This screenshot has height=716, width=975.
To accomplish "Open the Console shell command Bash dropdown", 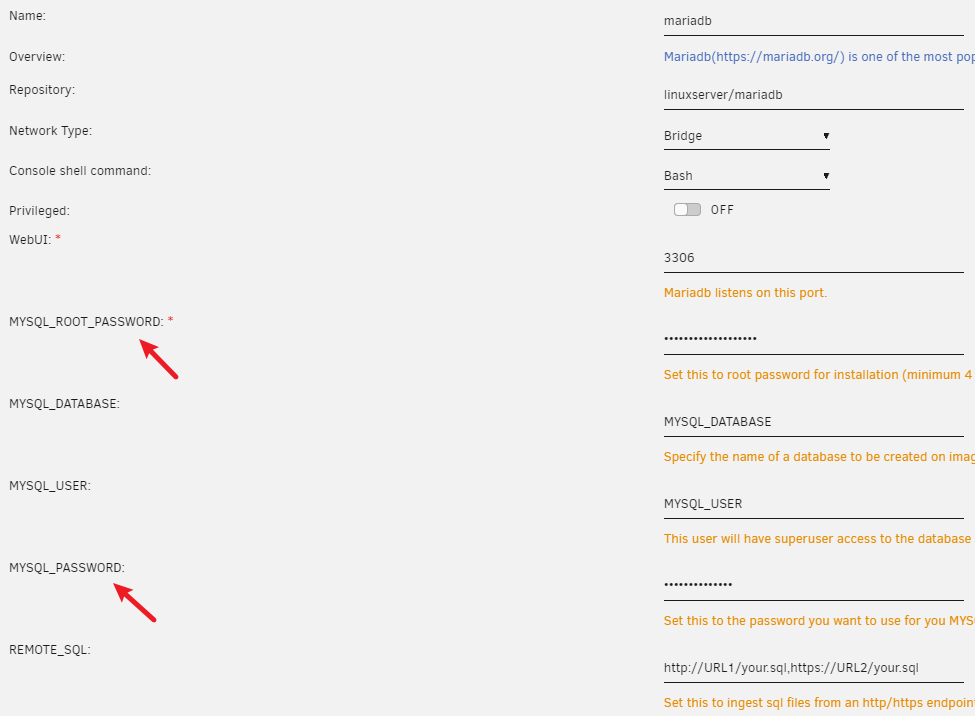I will pos(746,175).
